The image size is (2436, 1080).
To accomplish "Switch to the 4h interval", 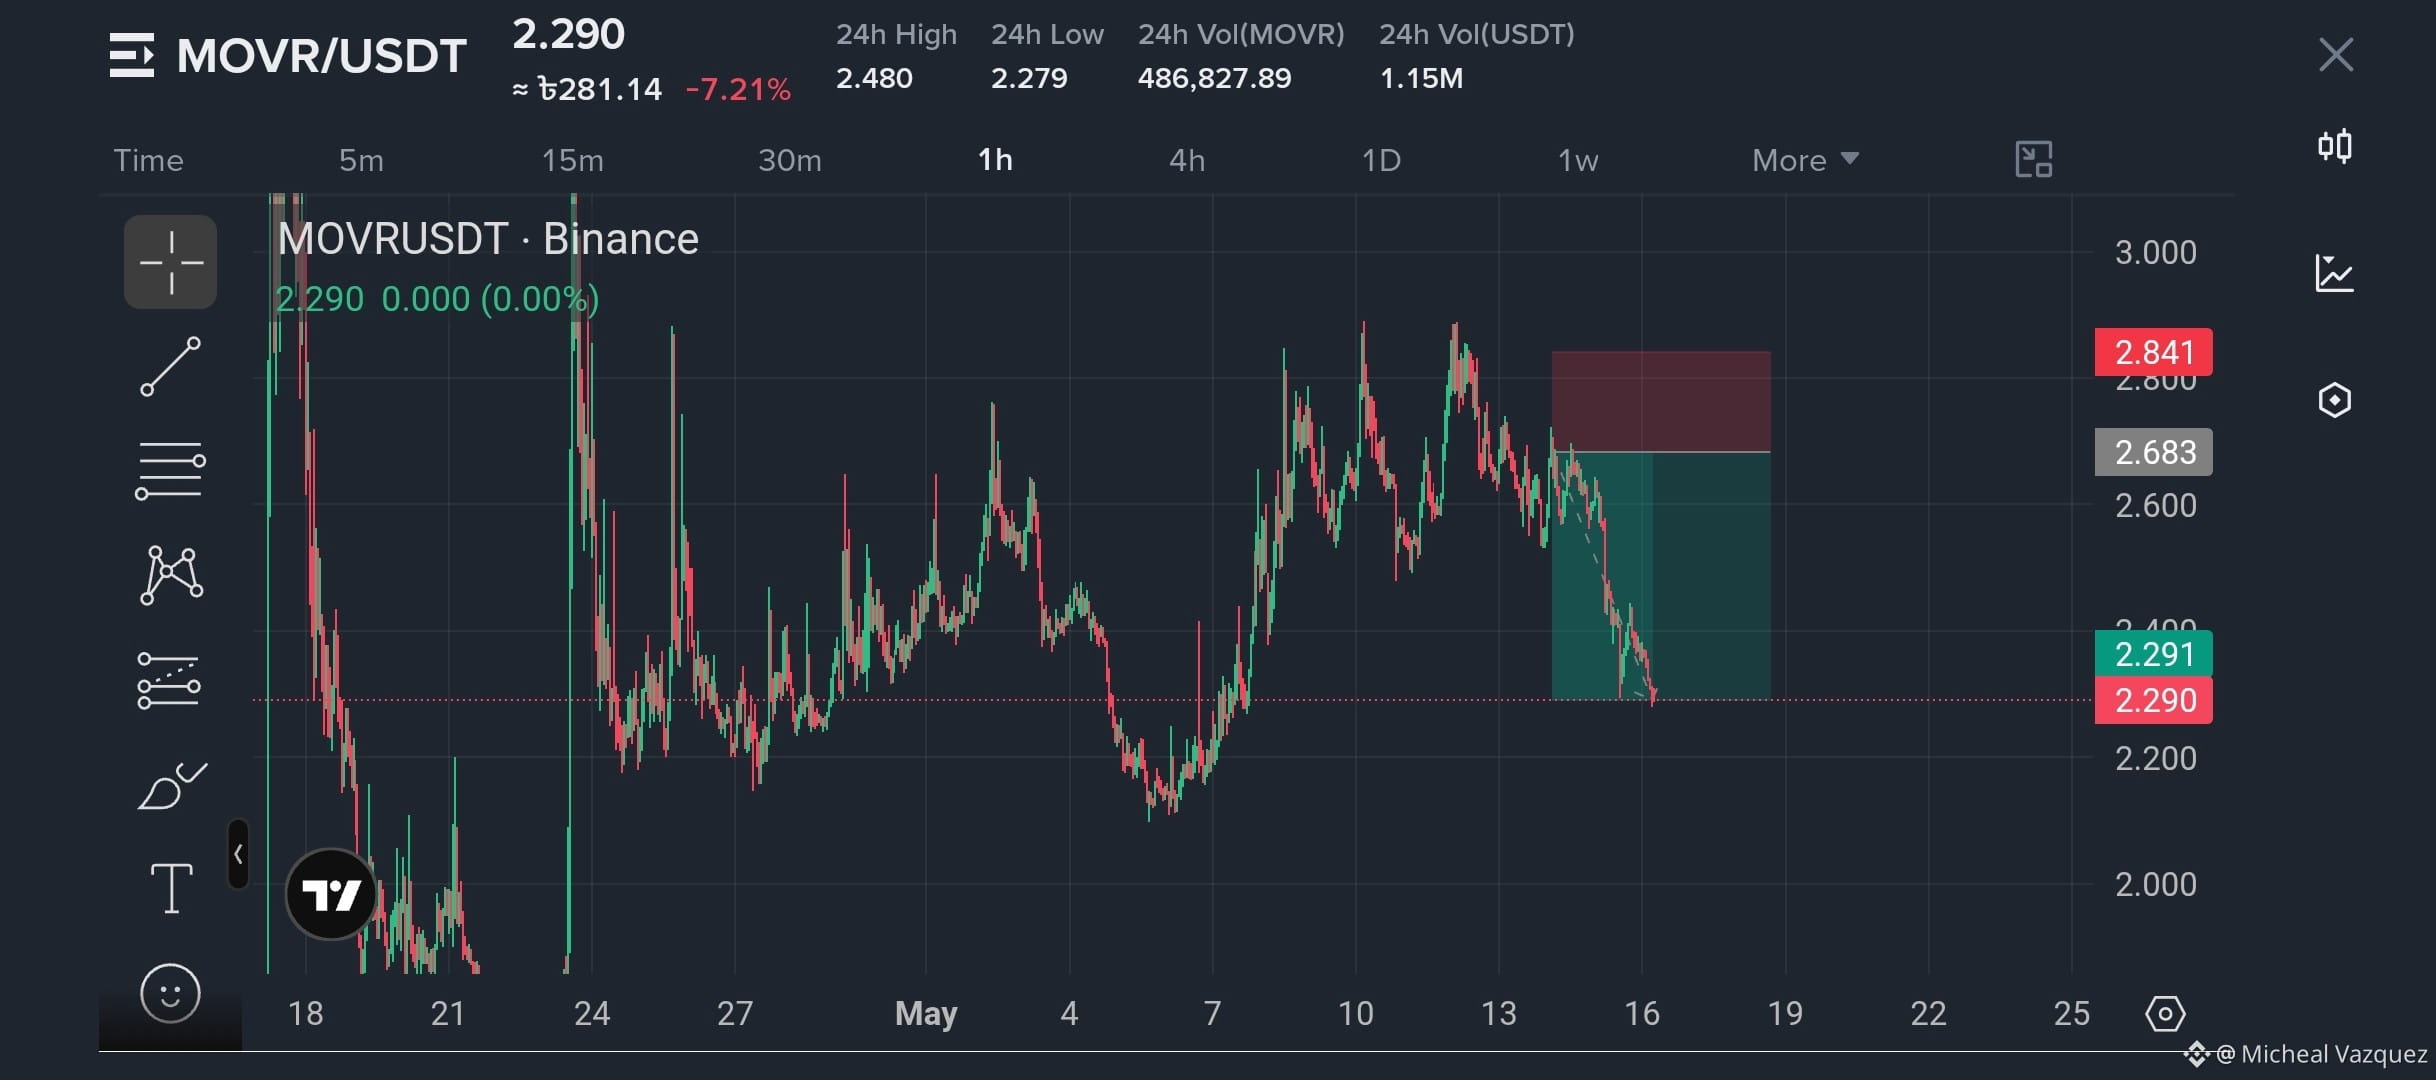I will pyautogui.click(x=1187, y=160).
